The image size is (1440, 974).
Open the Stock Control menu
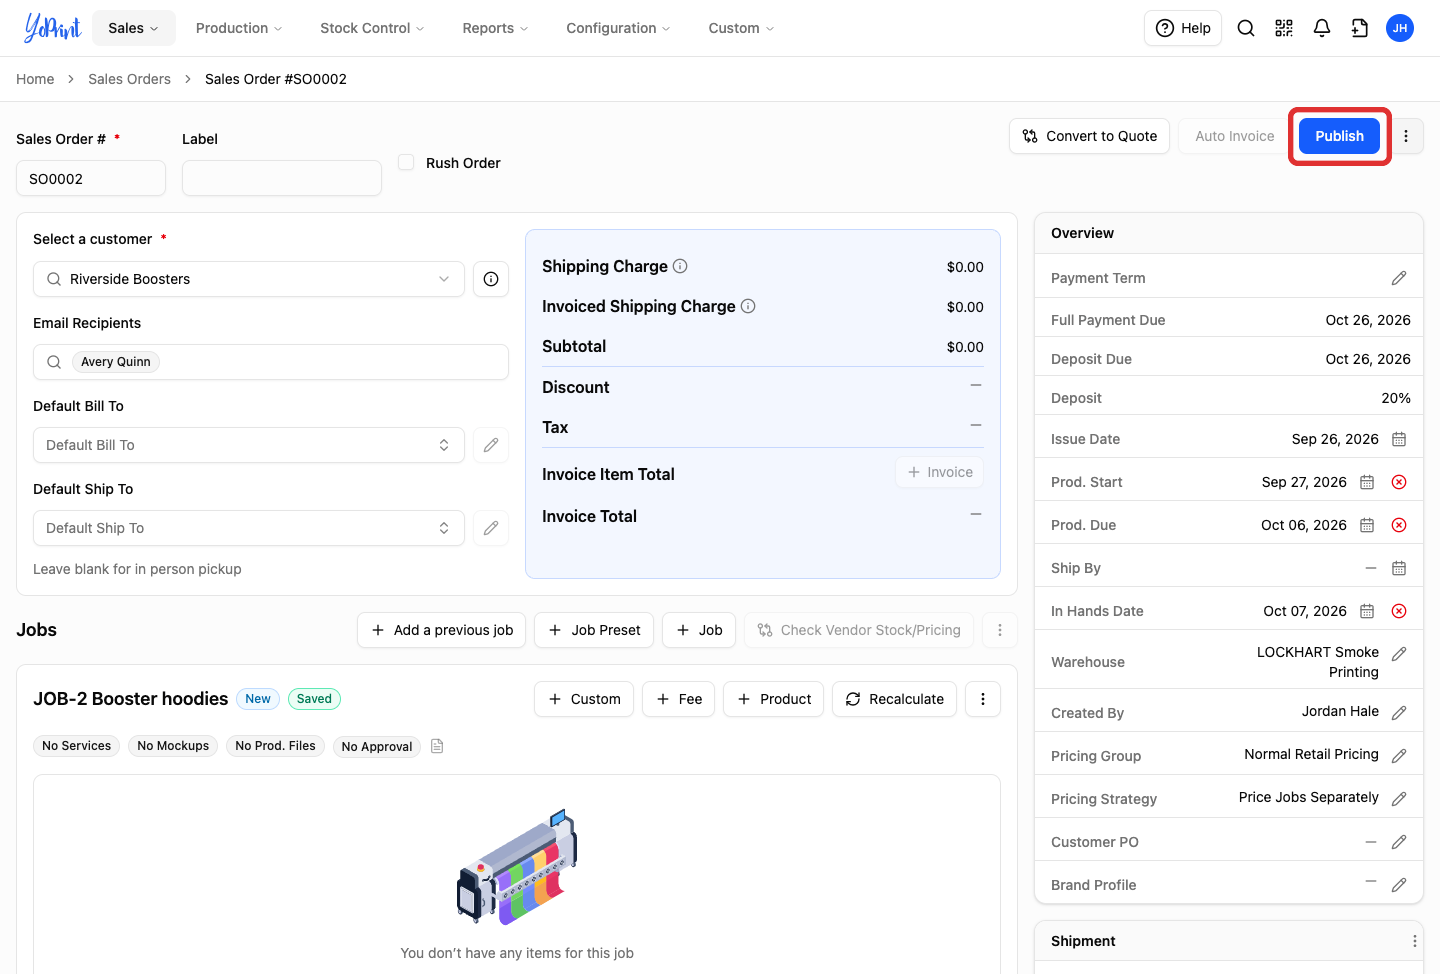coord(372,28)
